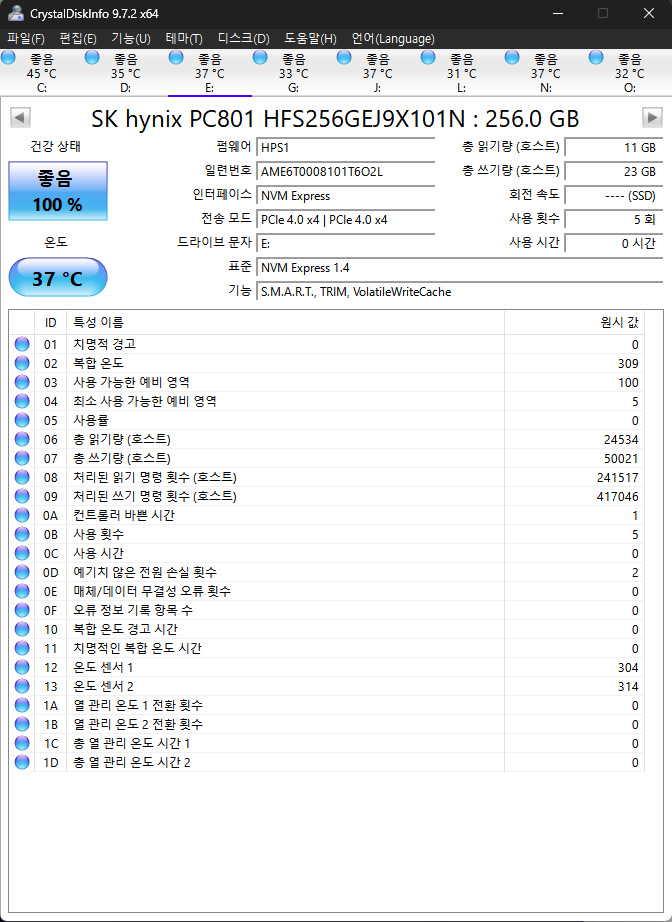Click the interface field NVM Express

(x=346, y=196)
